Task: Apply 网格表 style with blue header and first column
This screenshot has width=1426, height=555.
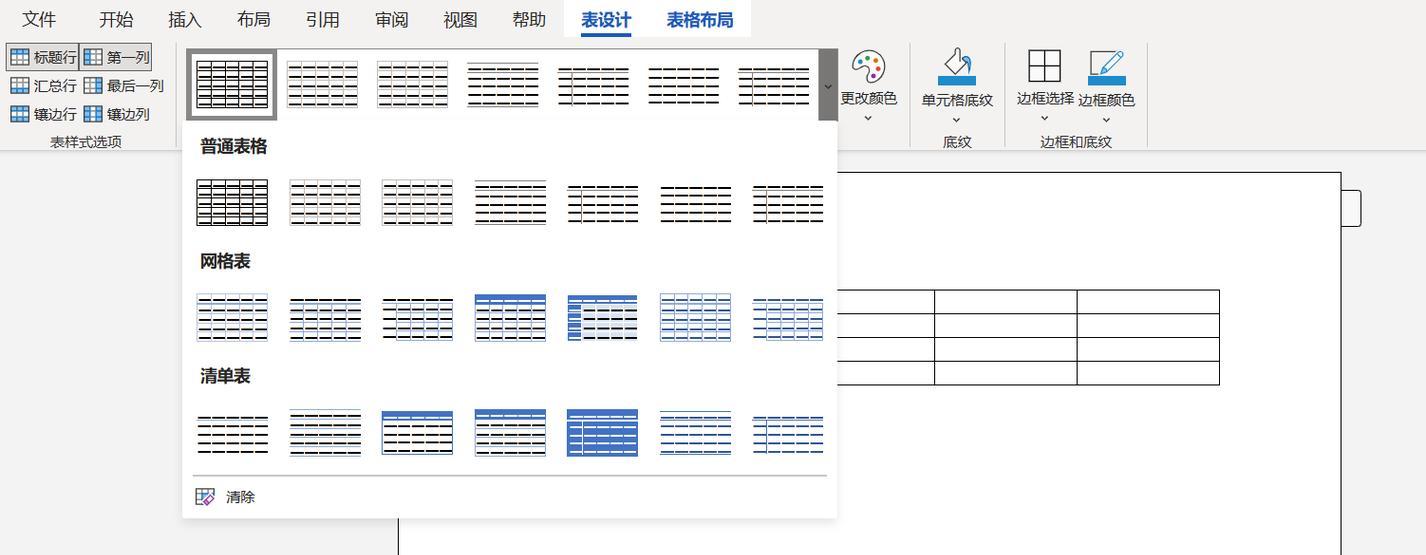Action: 603,318
